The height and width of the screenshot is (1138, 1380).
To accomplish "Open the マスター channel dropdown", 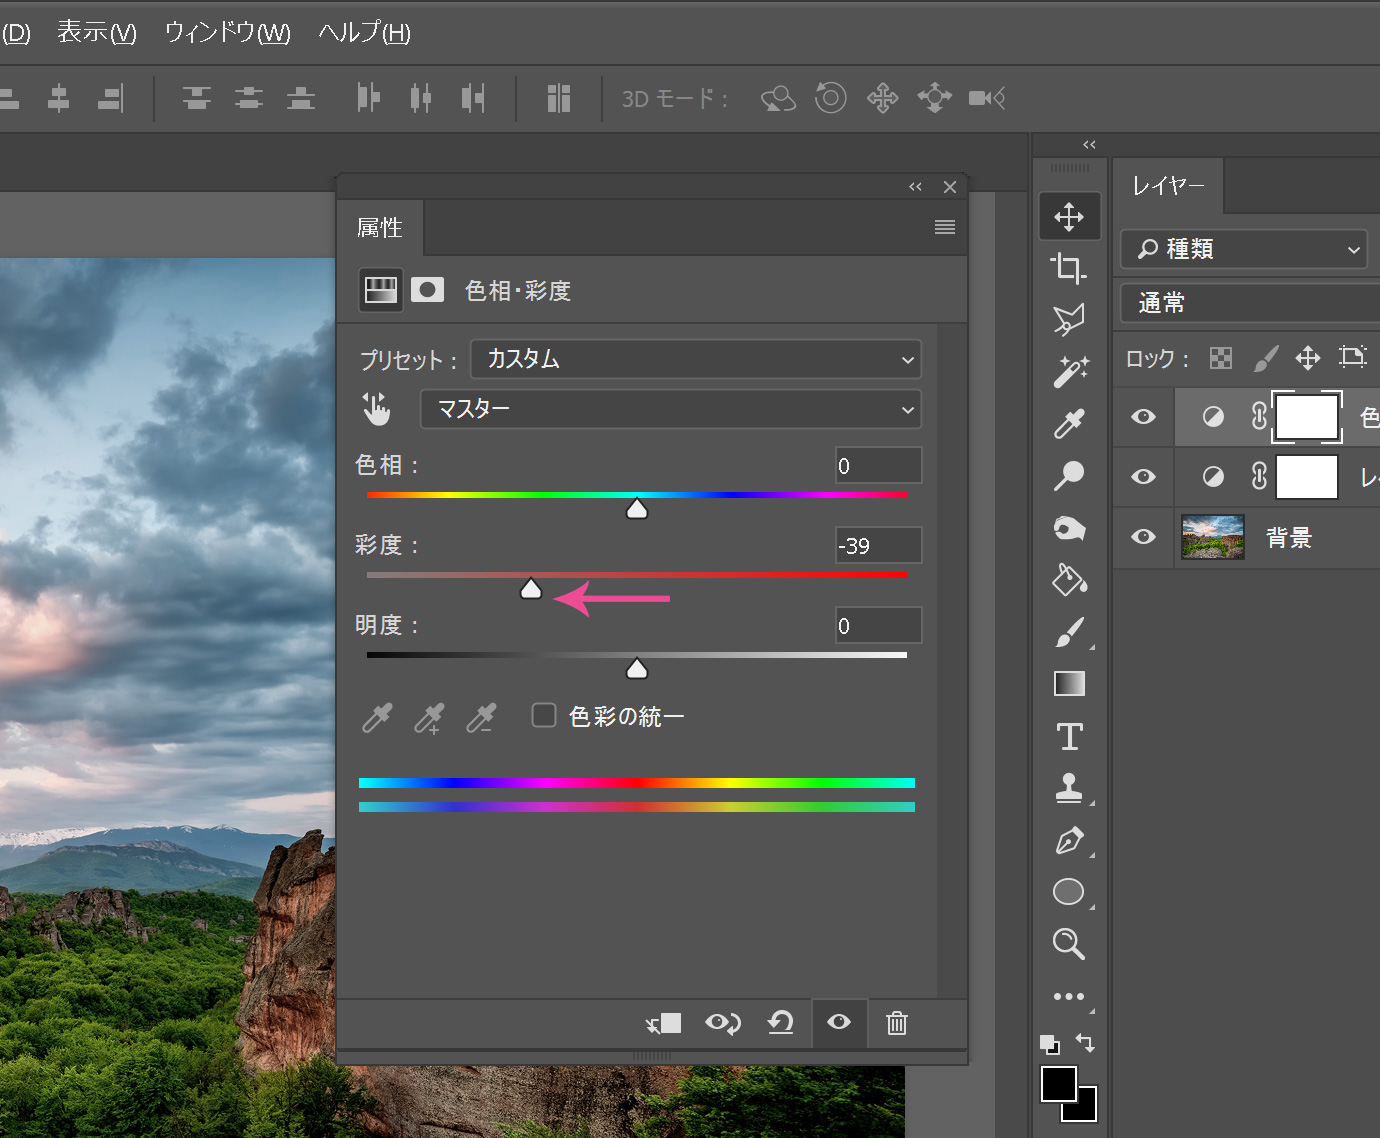I will point(670,409).
